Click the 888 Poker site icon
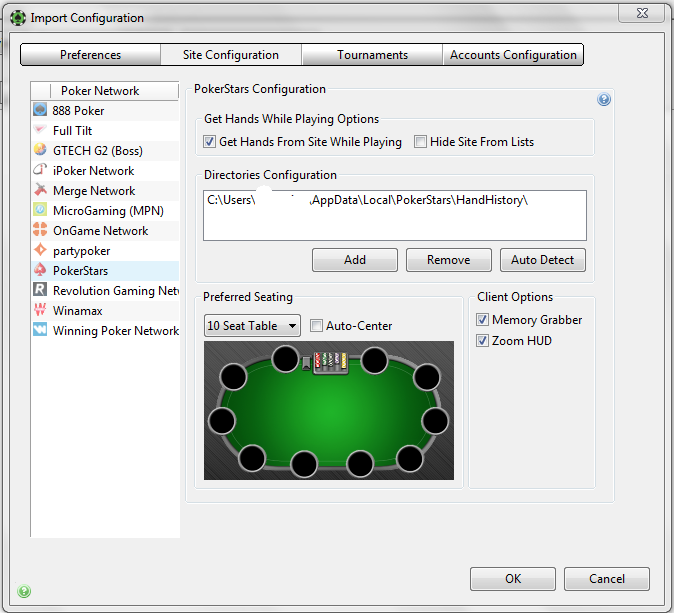This screenshot has width=674, height=613. point(40,110)
